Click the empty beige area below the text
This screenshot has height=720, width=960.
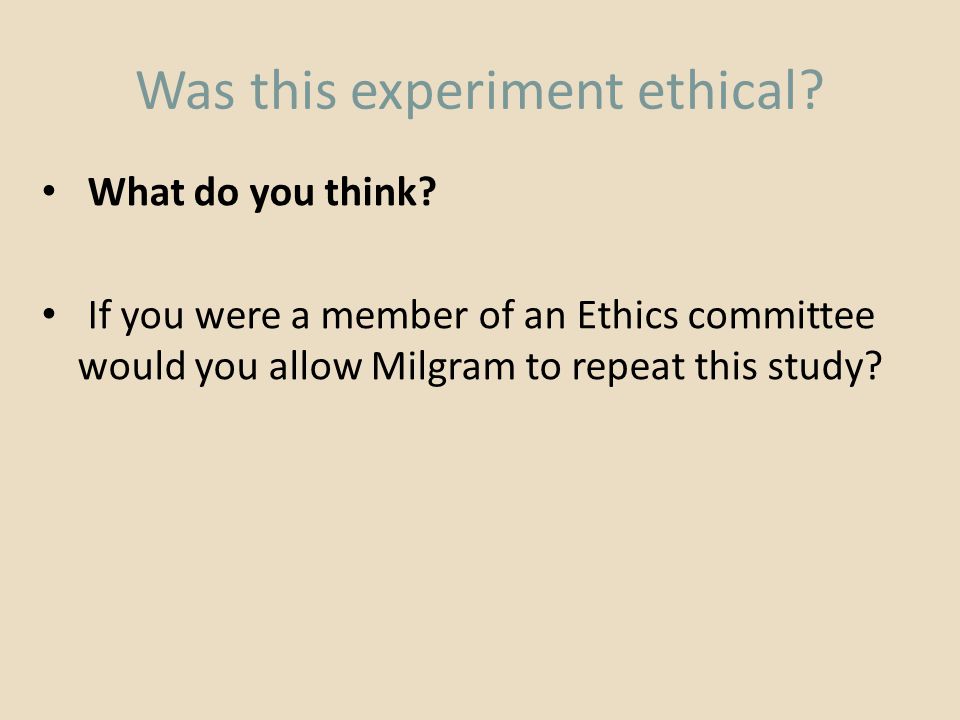[480, 551]
